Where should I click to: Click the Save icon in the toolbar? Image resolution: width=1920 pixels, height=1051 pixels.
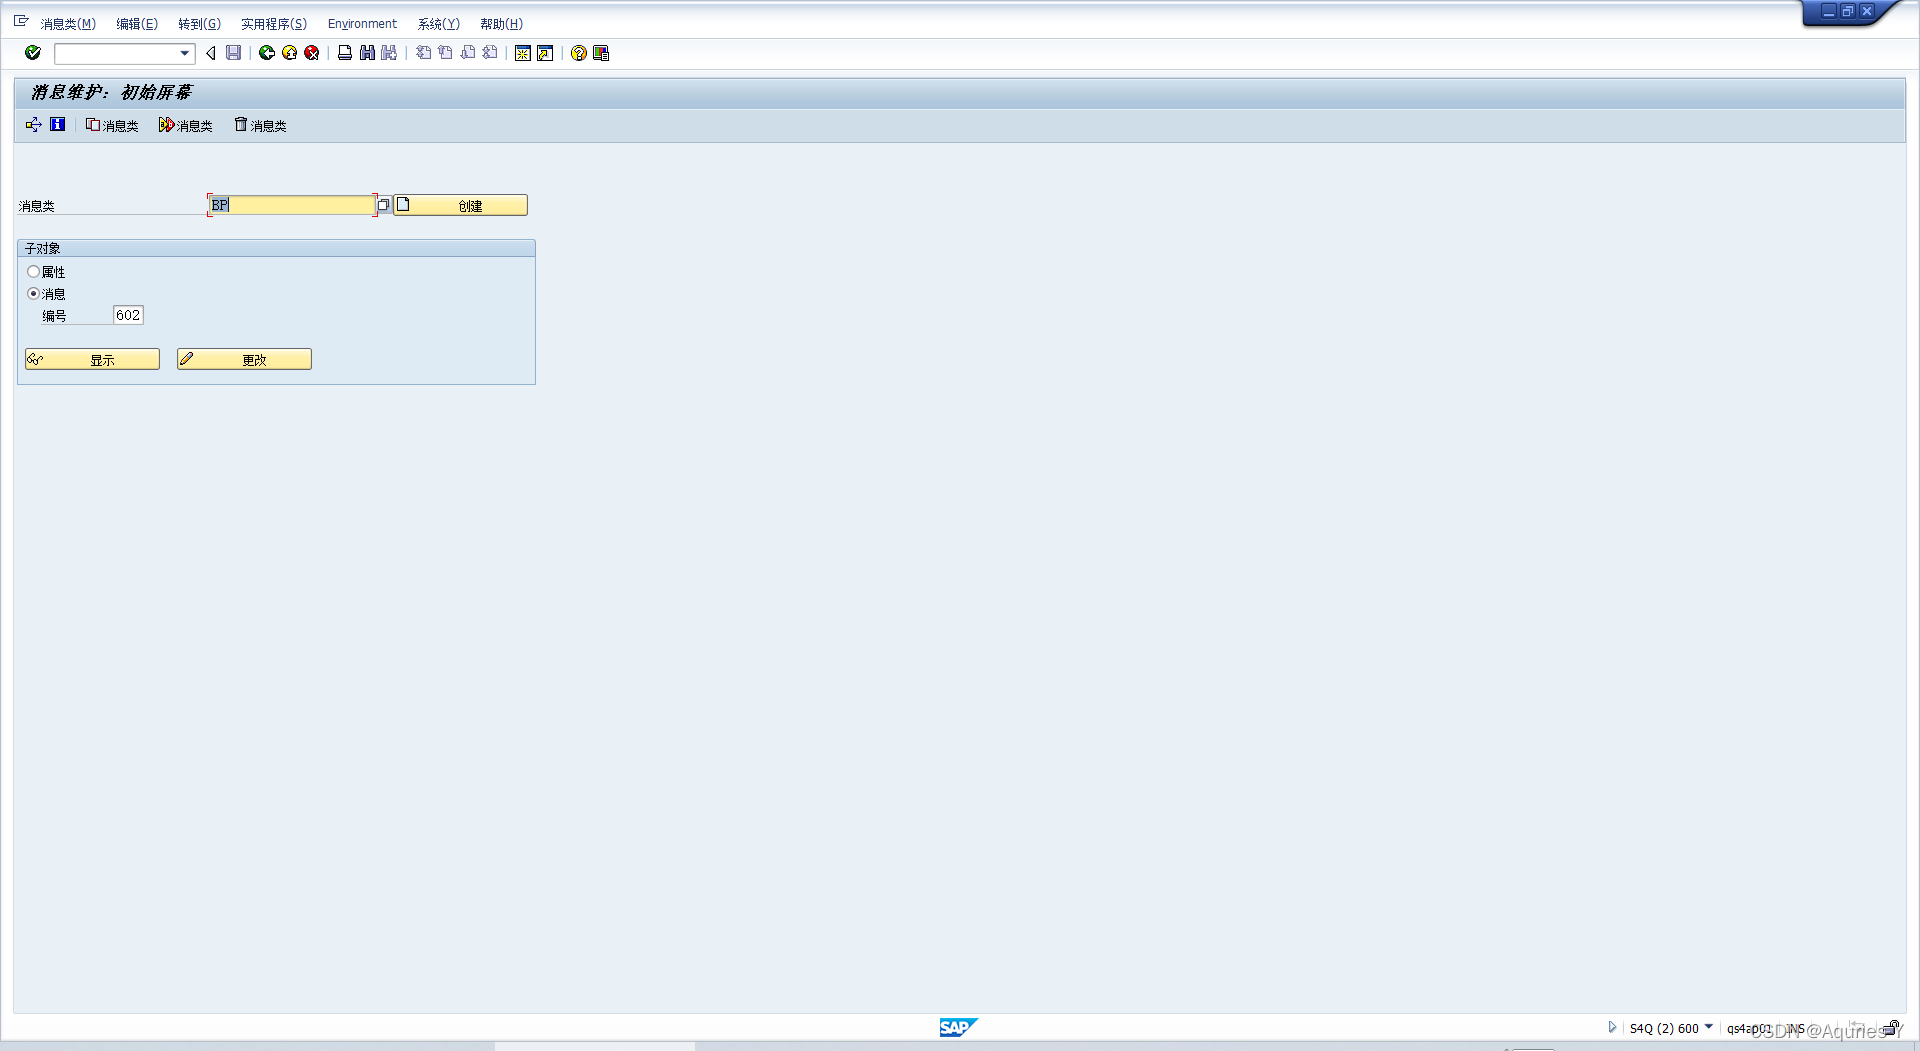tap(233, 53)
